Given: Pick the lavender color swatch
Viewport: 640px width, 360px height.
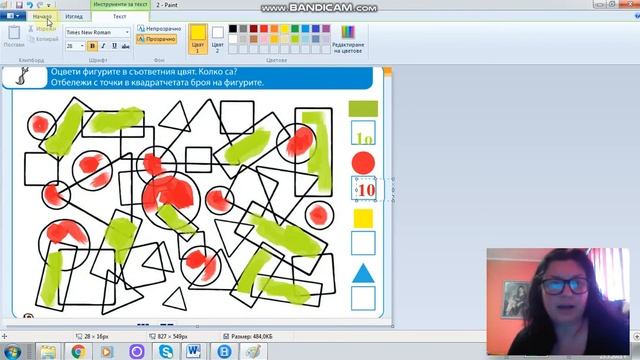Looking at the screenshot, I should (x=326, y=39).
